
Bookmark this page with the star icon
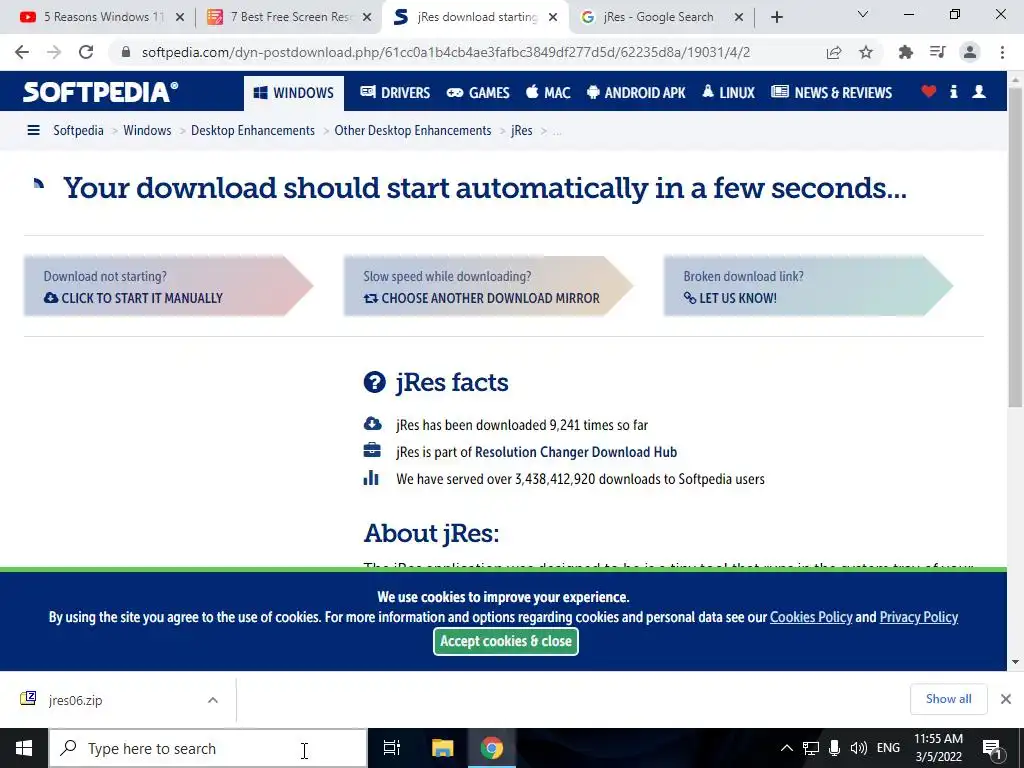pyautogui.click(x=866, y=52)
